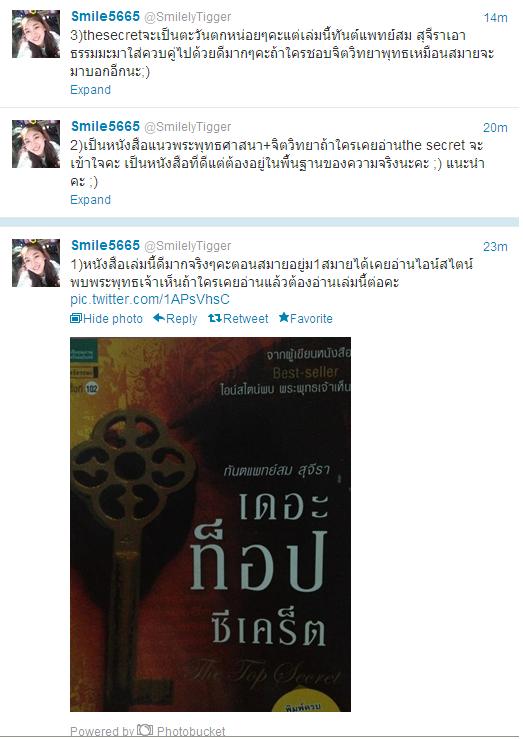This screenshot has width=523, height=739.
Task: Click the Retweet arrows icon
Action: pos(215,319)
